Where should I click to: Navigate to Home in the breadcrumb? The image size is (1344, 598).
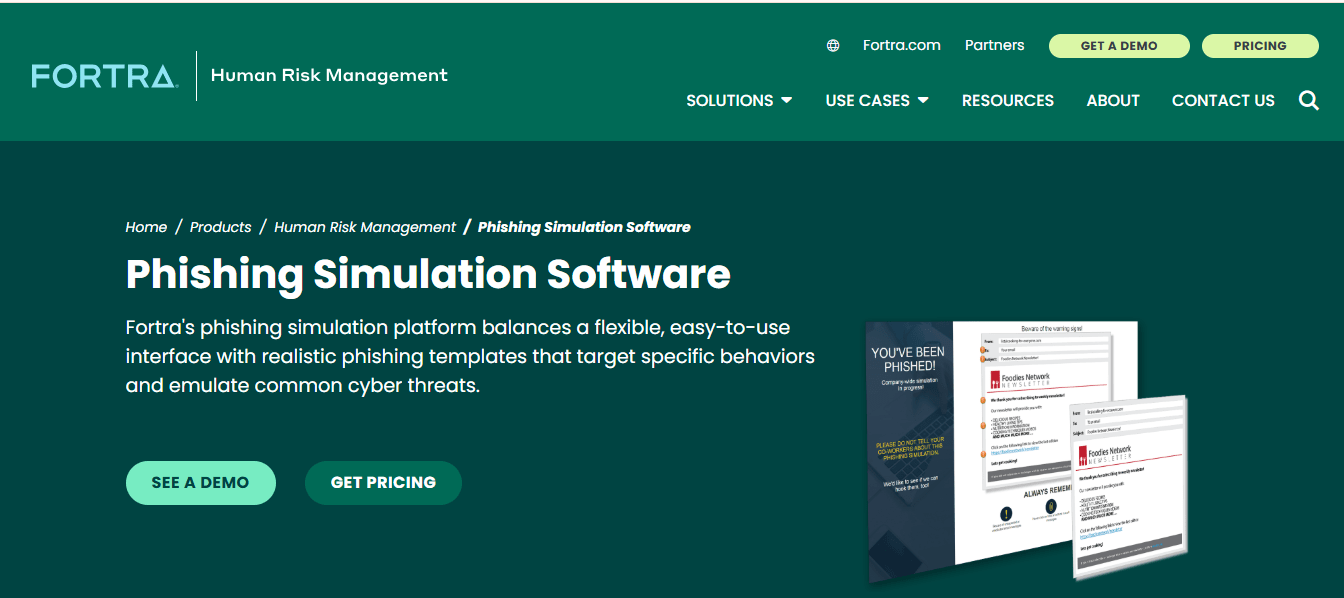pyautogui.click(x=146, y=227)
